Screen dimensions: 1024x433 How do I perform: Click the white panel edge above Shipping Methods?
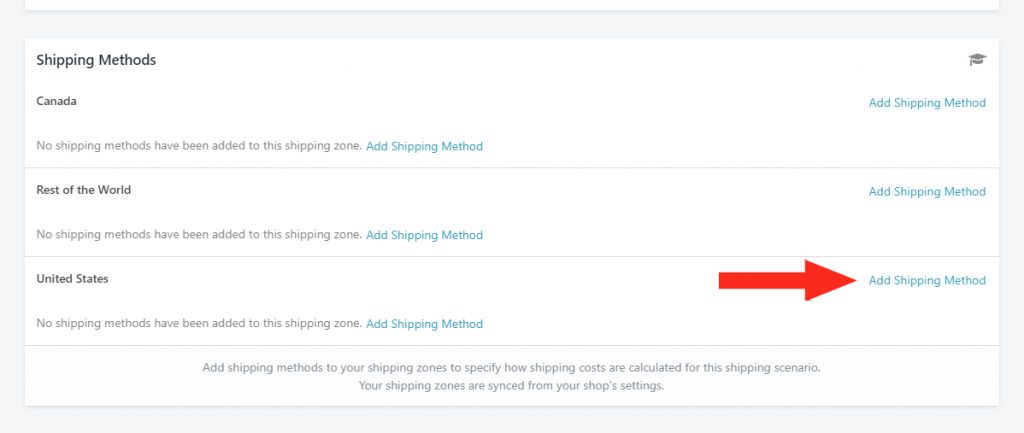click(512, 5)
